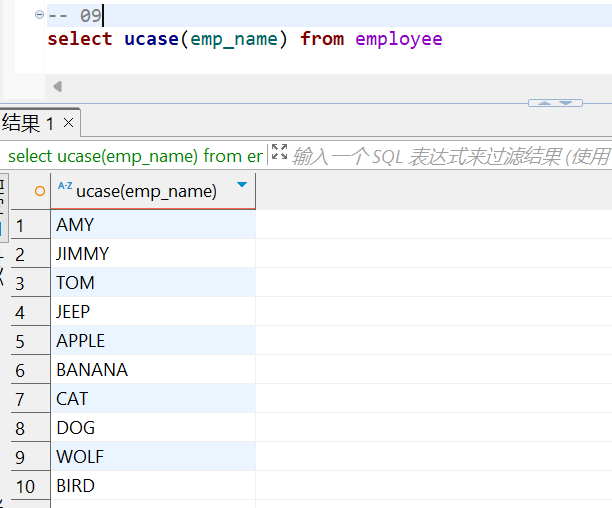The height and width of the screenshot is (508, 612).
Task: Click the panel divider collapse handle
Action: (555, 102)
